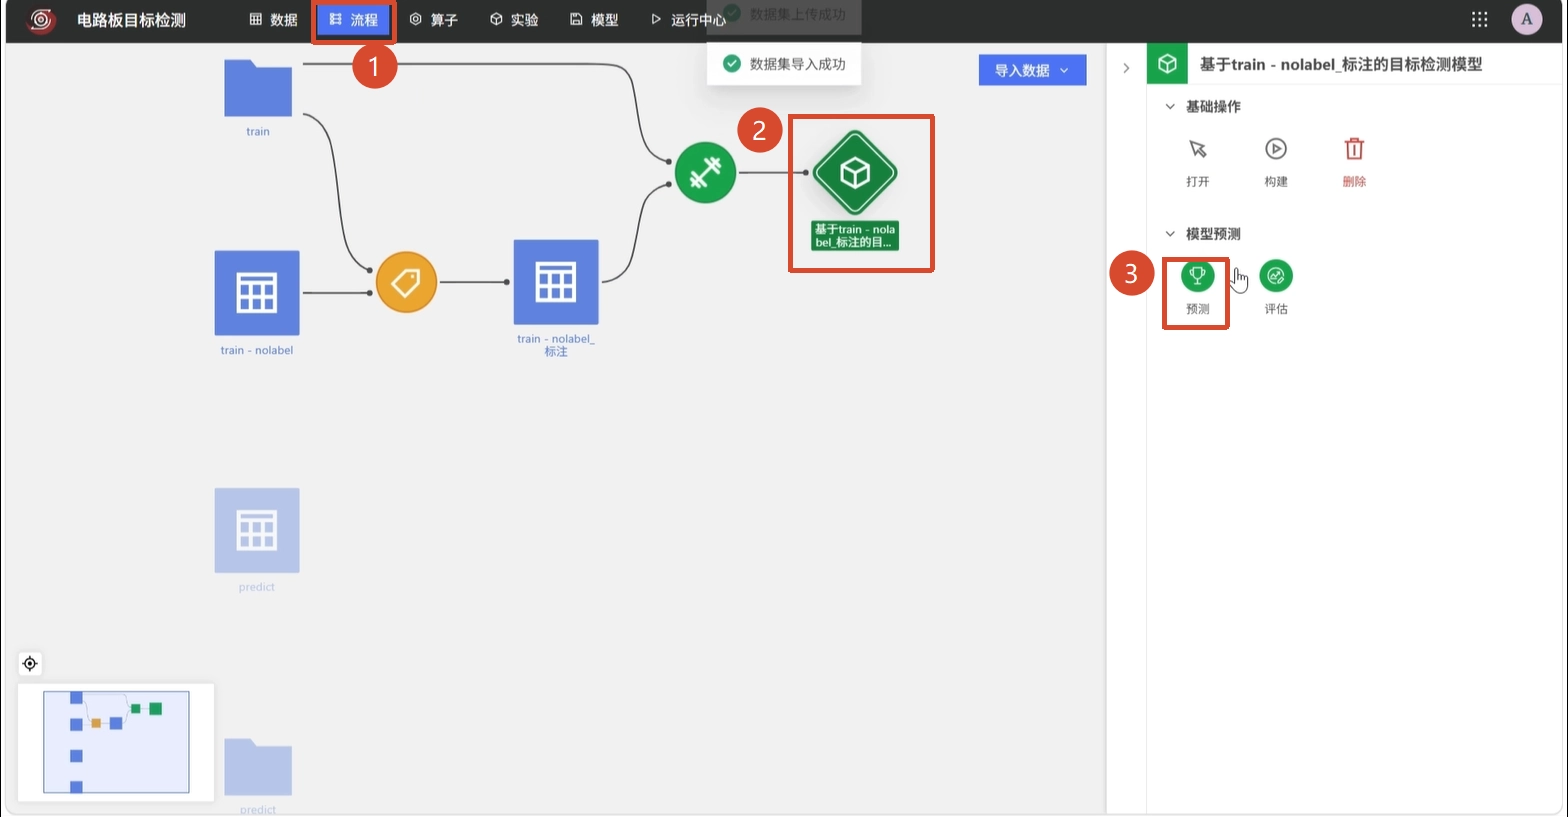Open the 模型 tab
This screenshot has width=1568, height=817.
[594, 20]
